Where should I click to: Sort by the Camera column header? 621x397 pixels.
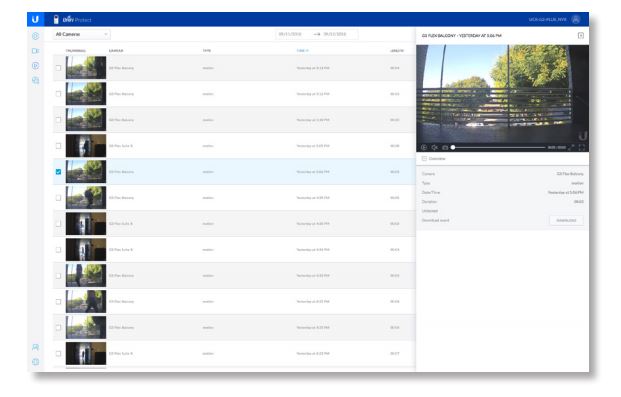click(x=116, y=51)
